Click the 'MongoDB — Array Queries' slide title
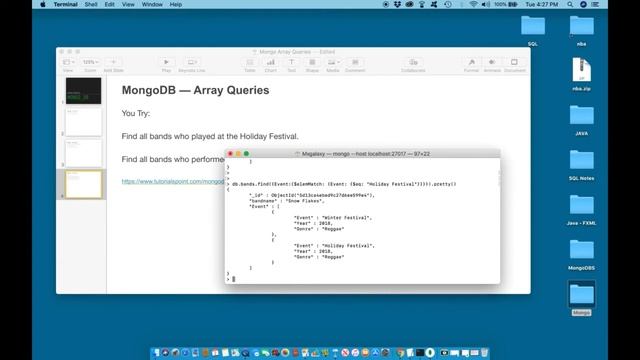This screenshot has height=360, width=640. tap(196, 90)
